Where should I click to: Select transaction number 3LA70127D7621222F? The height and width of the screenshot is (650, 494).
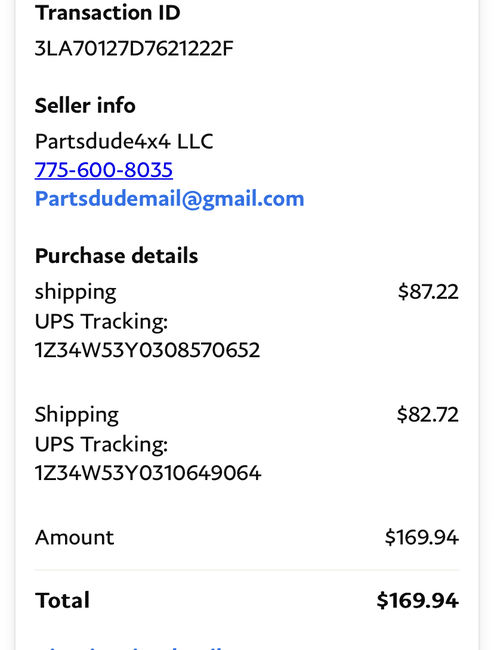tap(134, 49)
